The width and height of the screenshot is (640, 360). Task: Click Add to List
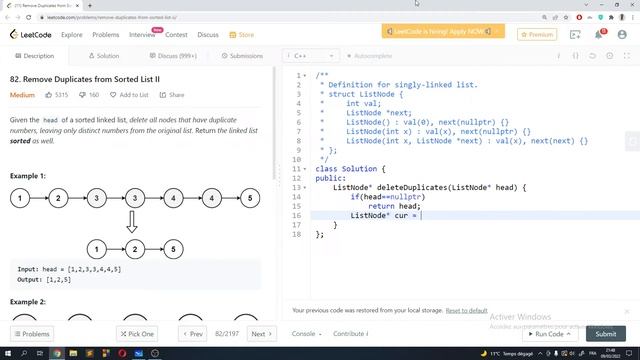coord(129,95)
